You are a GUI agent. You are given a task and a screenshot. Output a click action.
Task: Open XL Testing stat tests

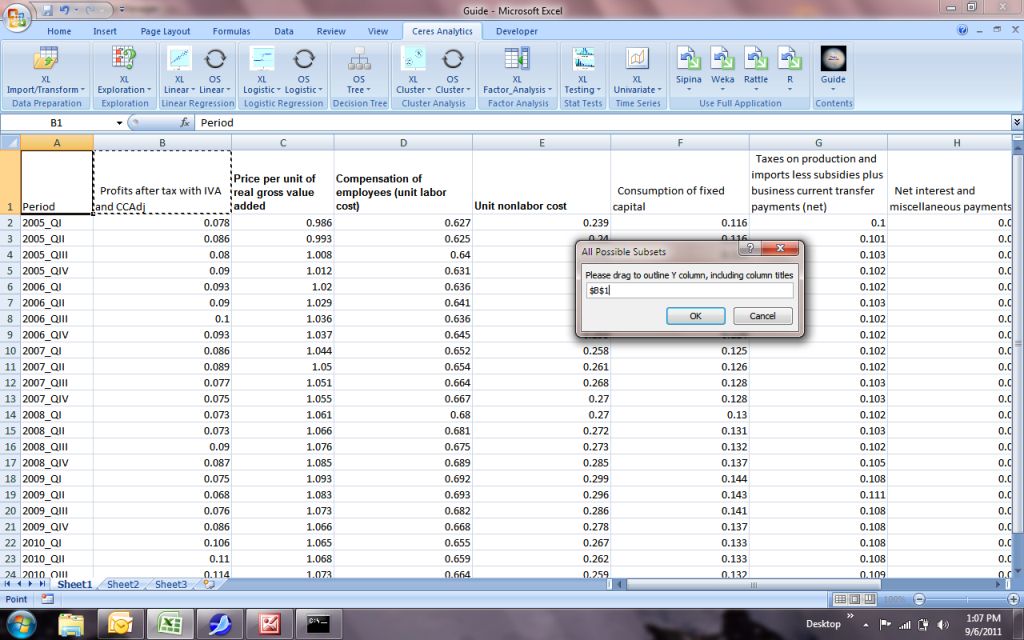[x=583, y=71]
